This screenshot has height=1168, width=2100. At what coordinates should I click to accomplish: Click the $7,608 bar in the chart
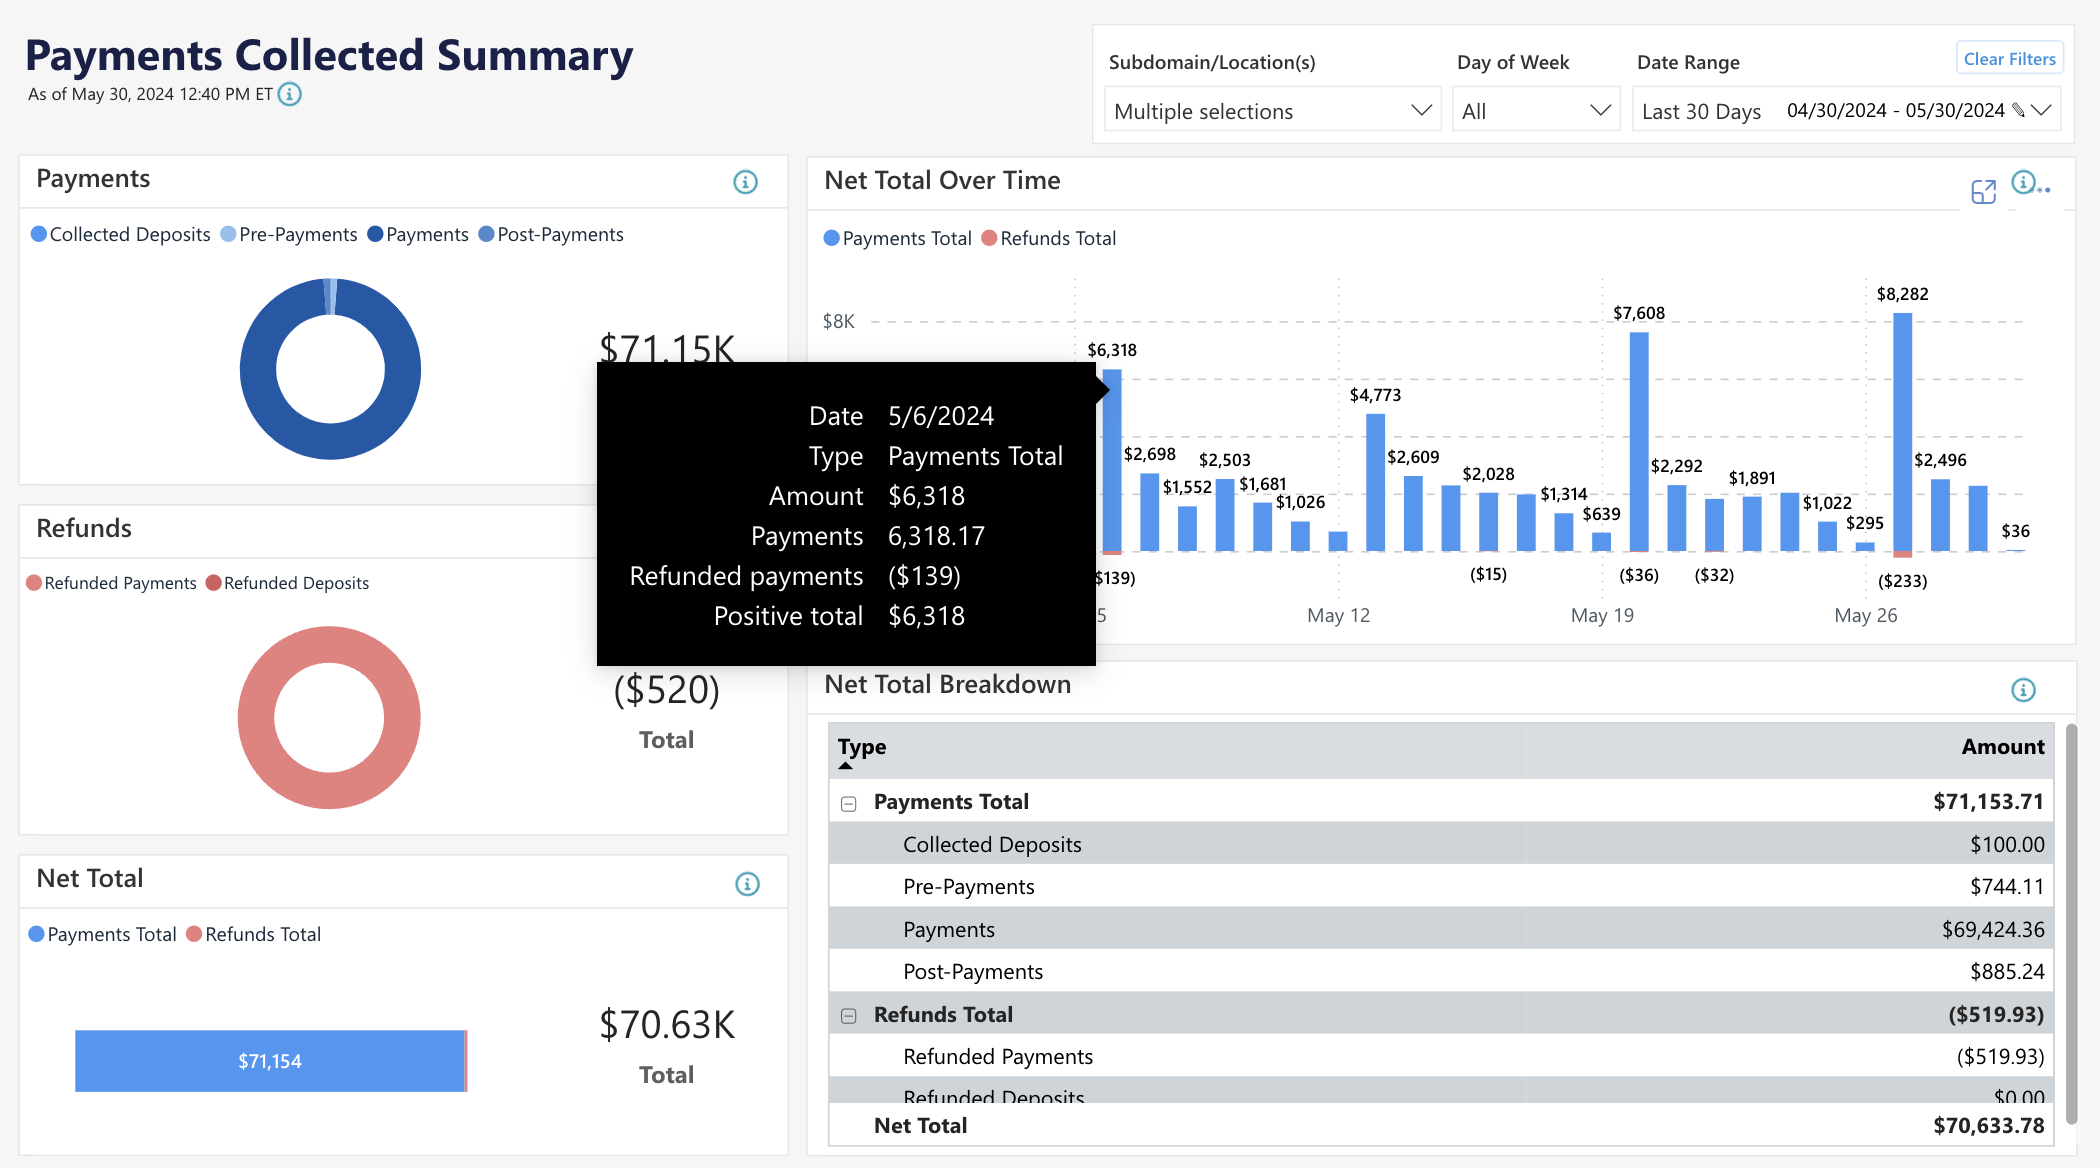[1639, 442]
